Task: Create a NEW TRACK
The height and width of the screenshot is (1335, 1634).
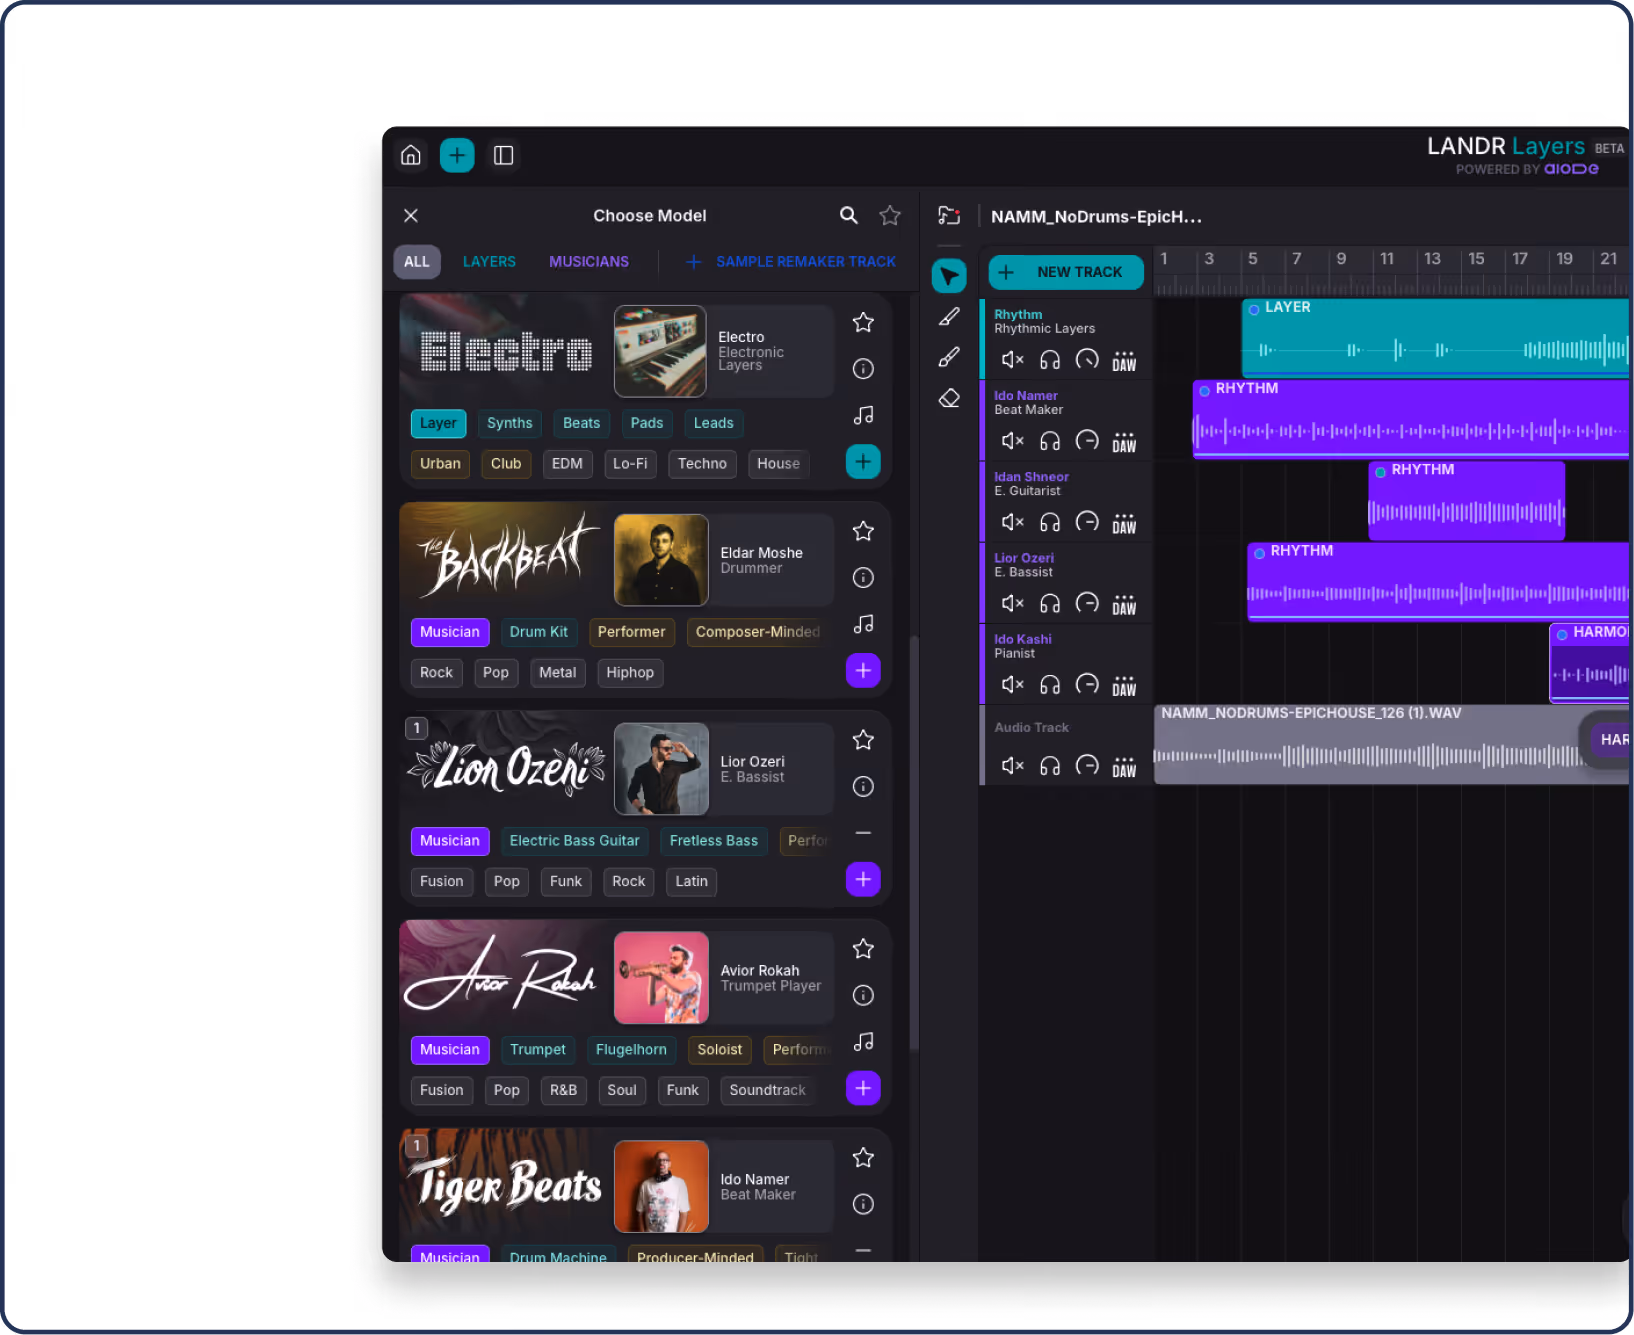Action: tap(1066, 272)
